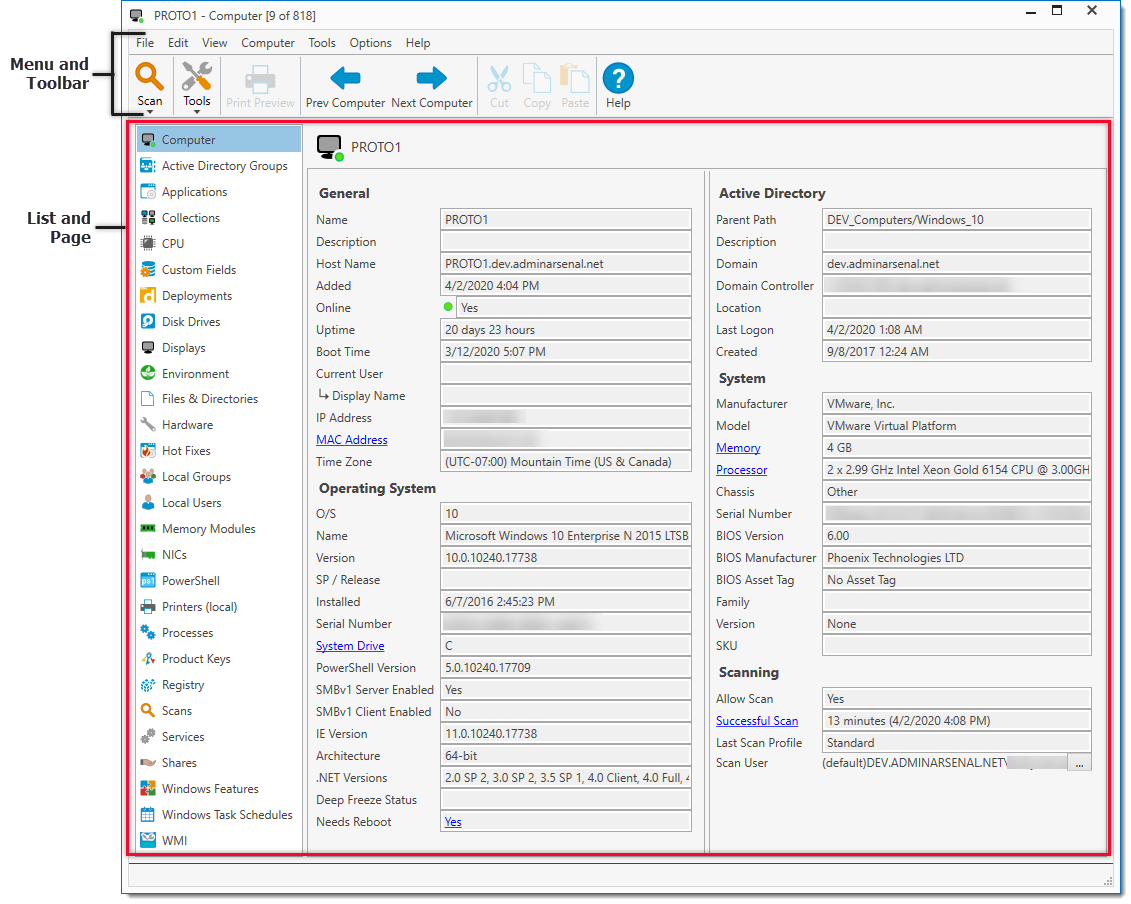Open the Options menu
Viewport: 1131px width, 904px height.
pos(370,43)
